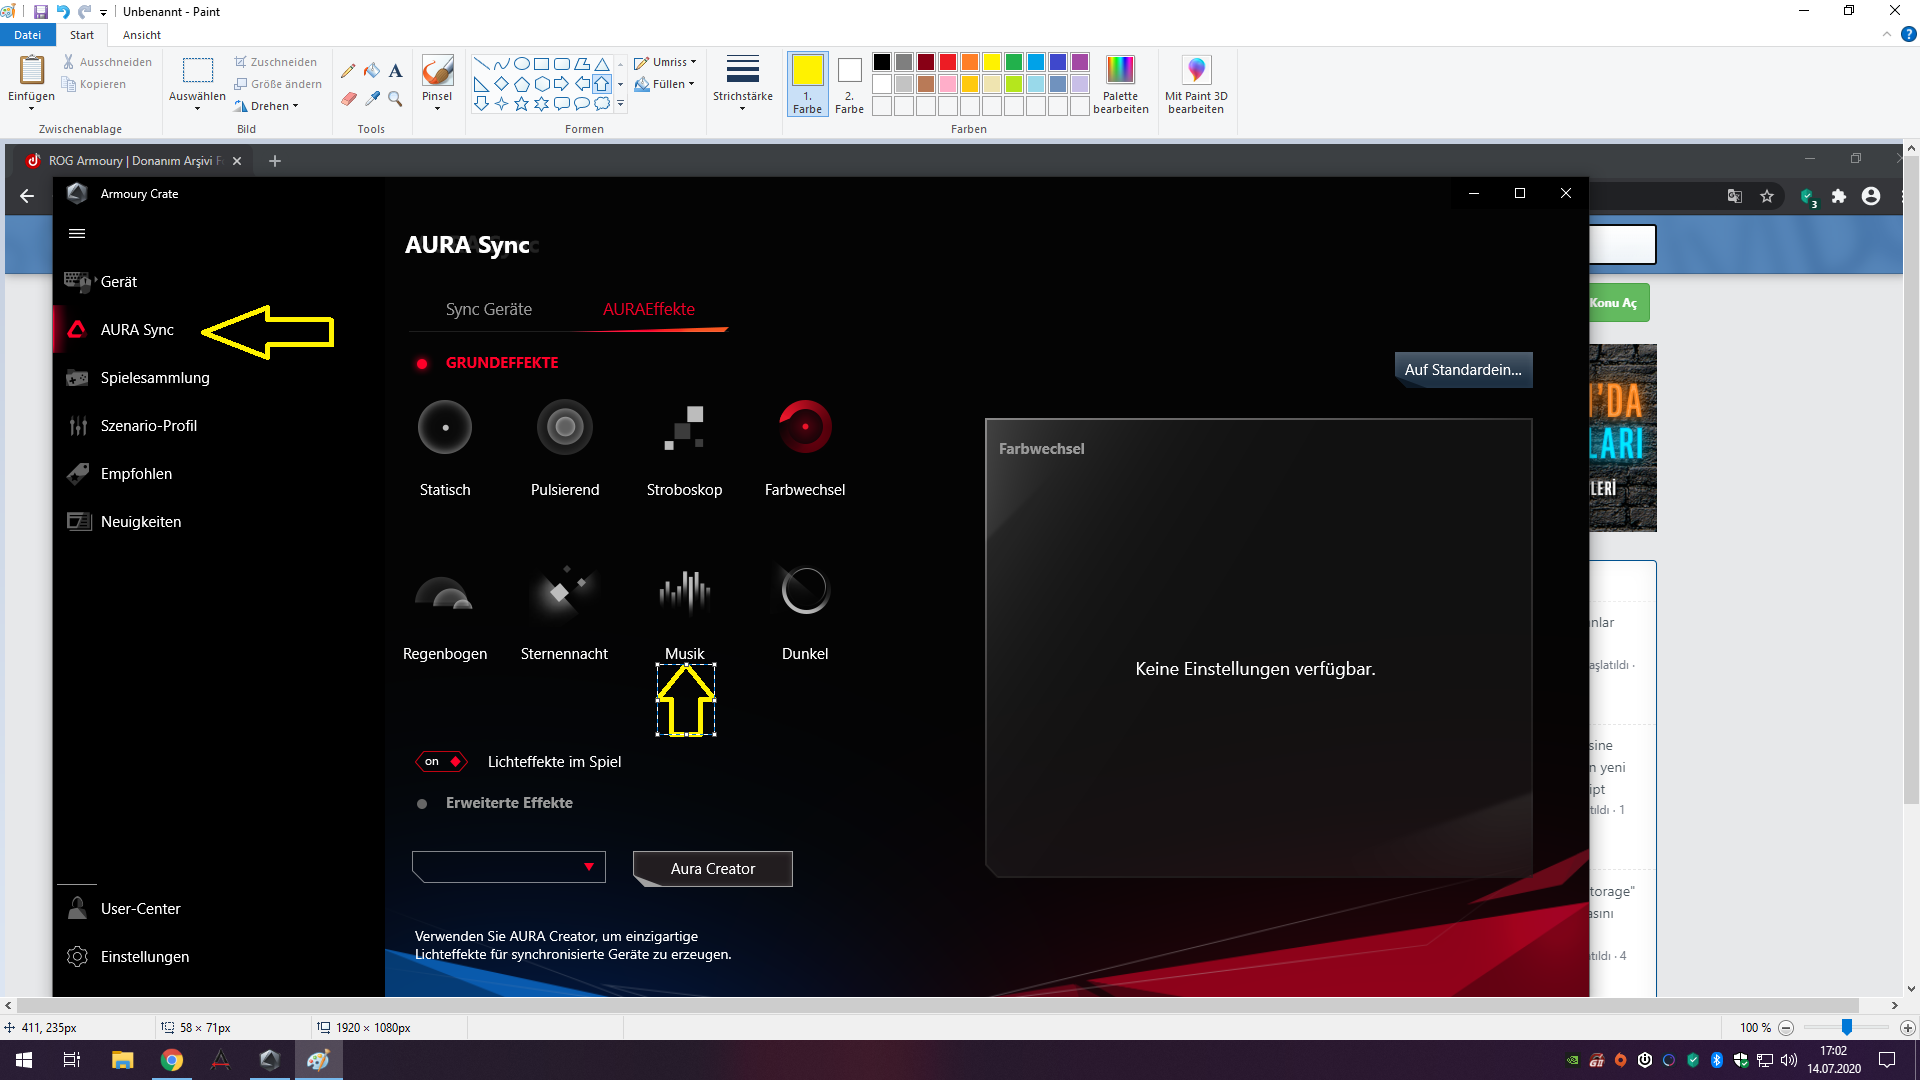
Task: Open the Ansicht ribbon tab
Action: tap(141, 35)
